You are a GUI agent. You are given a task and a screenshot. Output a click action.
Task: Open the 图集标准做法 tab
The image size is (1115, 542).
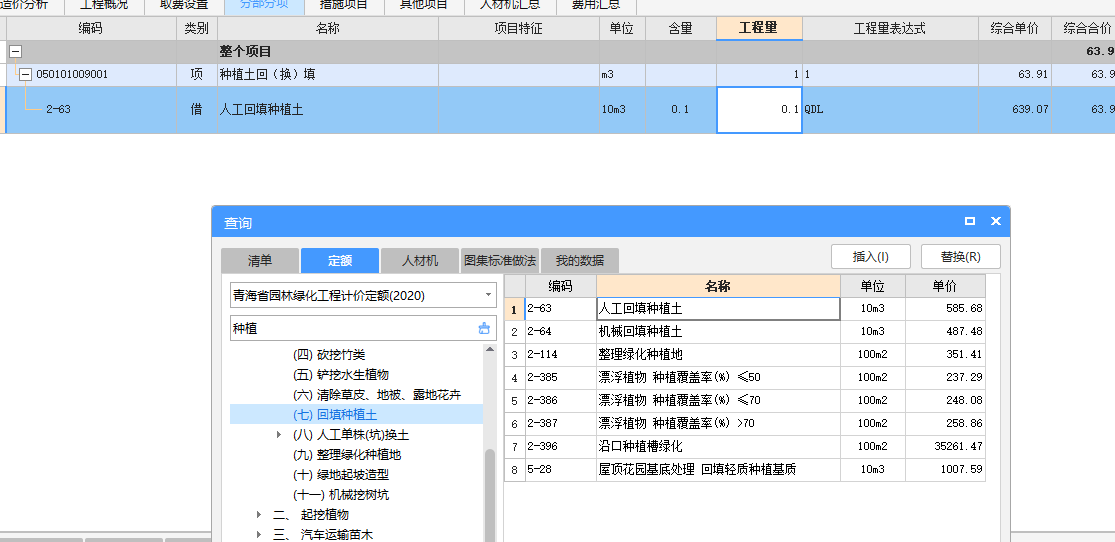click(x=500, y=260)
